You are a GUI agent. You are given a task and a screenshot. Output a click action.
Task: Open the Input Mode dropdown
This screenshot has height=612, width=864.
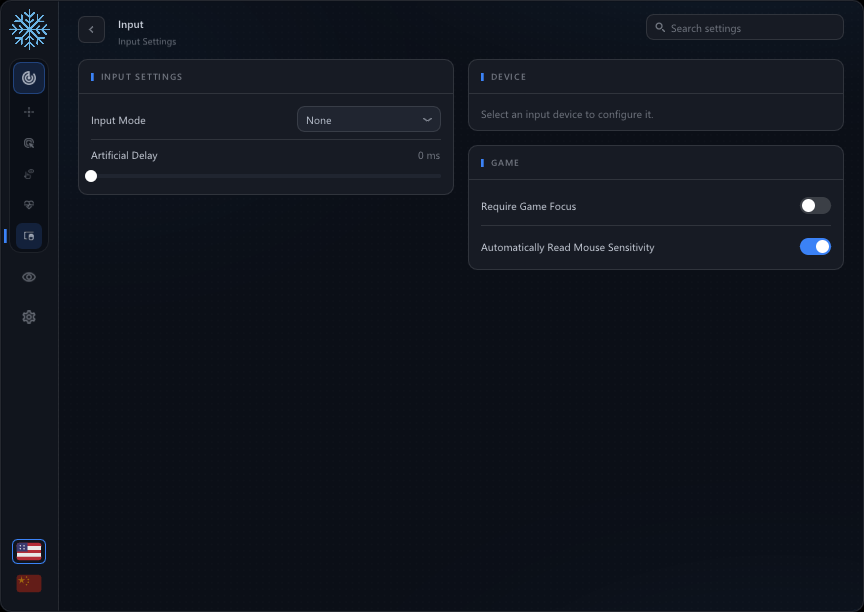coord(369,120)
